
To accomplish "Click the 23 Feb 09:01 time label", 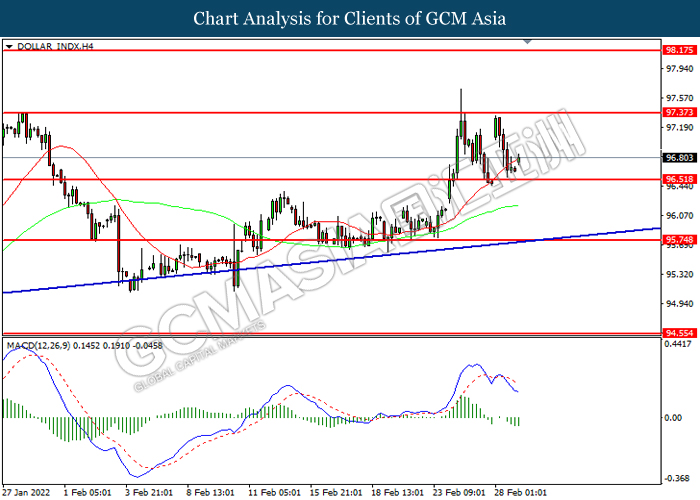I will 459,492.
